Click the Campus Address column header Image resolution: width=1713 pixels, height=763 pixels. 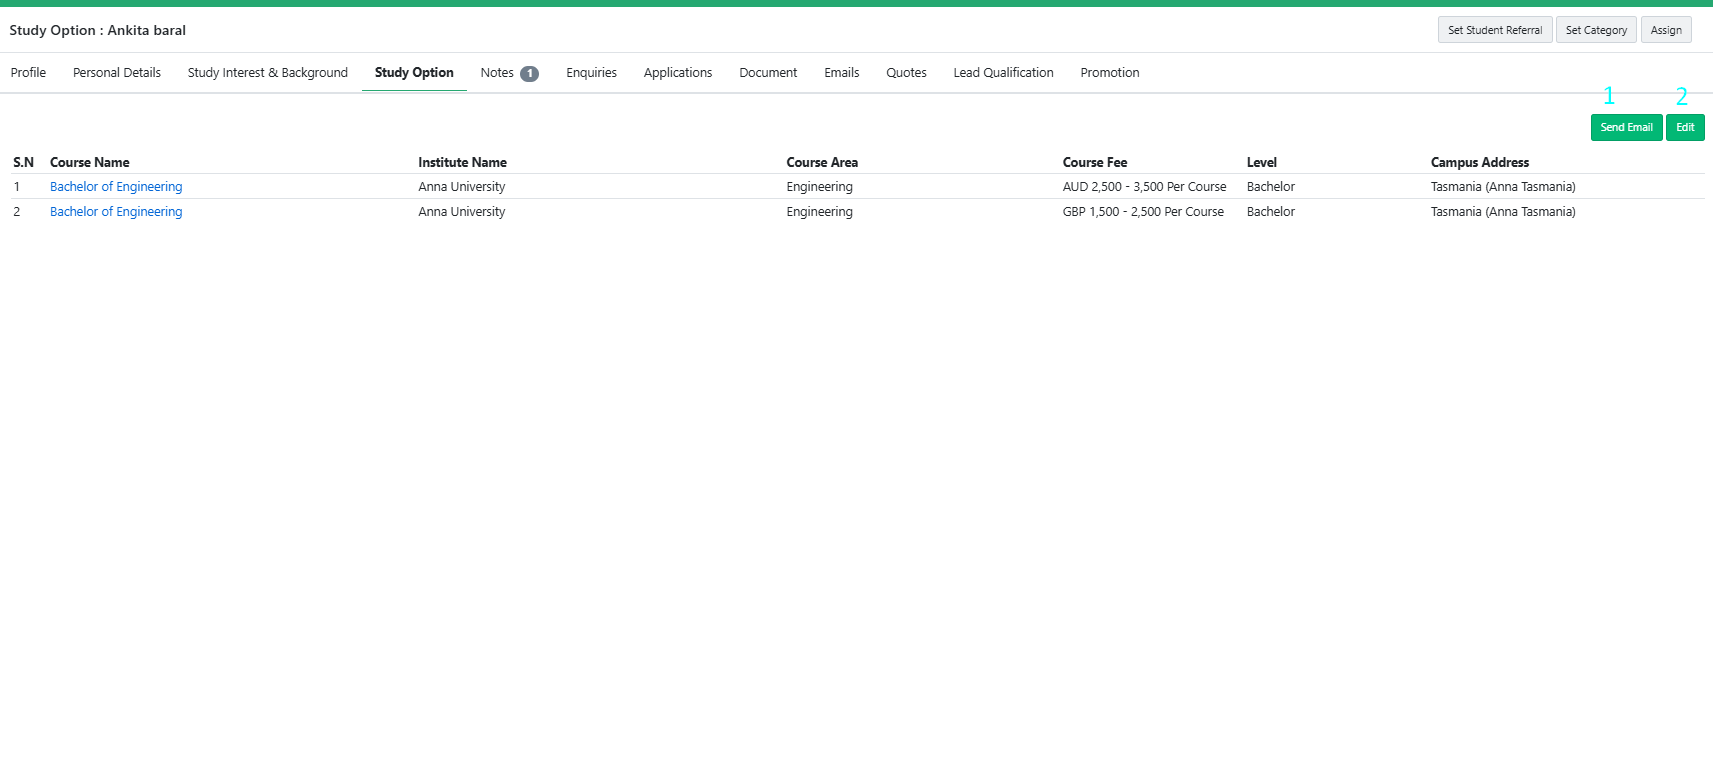tap(1480, 163)
